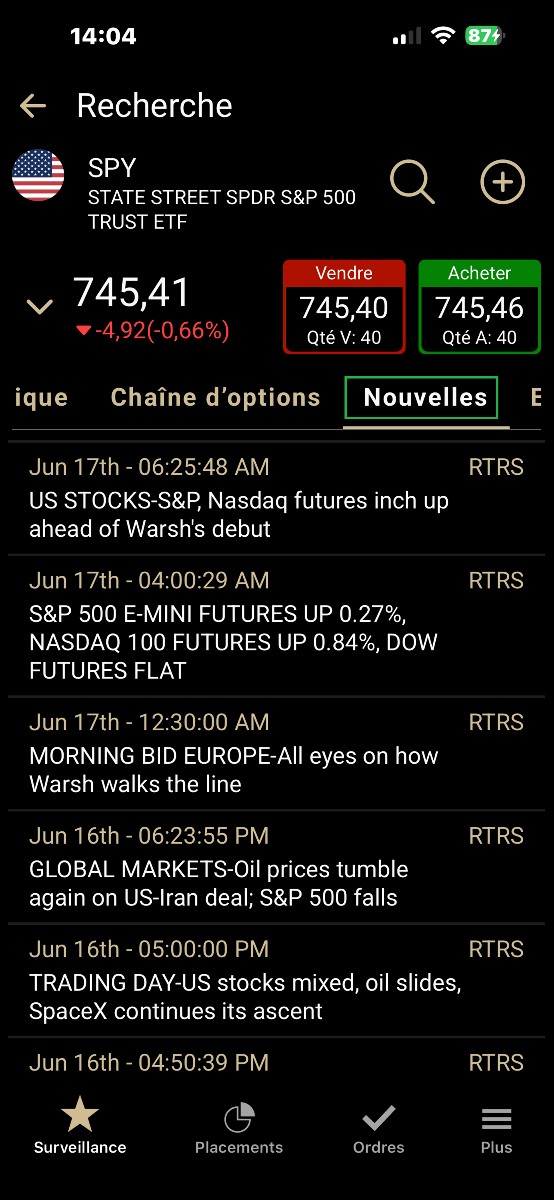The width and height of the screenshot is (554, 1200).
Task: Open the magnifying glass search icon
Action: pos(412,181)
